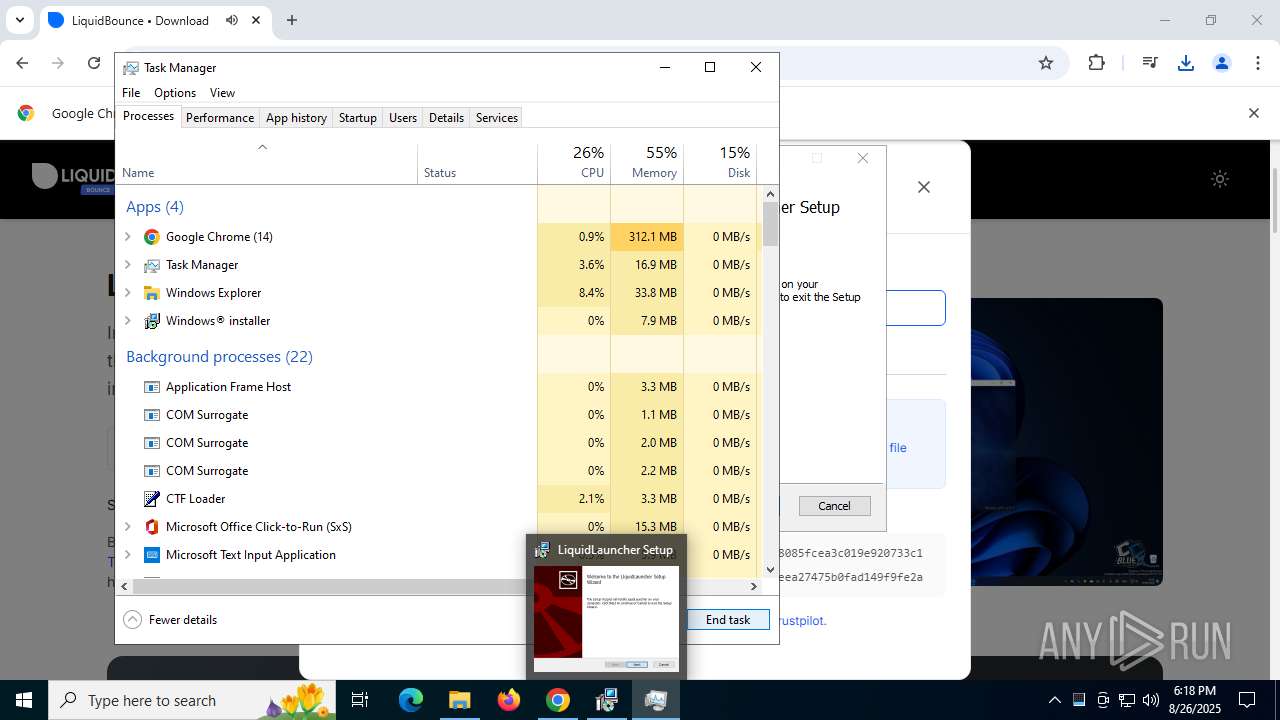1280x720 pixels.
Task: Sort processes by the Status column
Action: pyautogui.click(x=477, y=163)
